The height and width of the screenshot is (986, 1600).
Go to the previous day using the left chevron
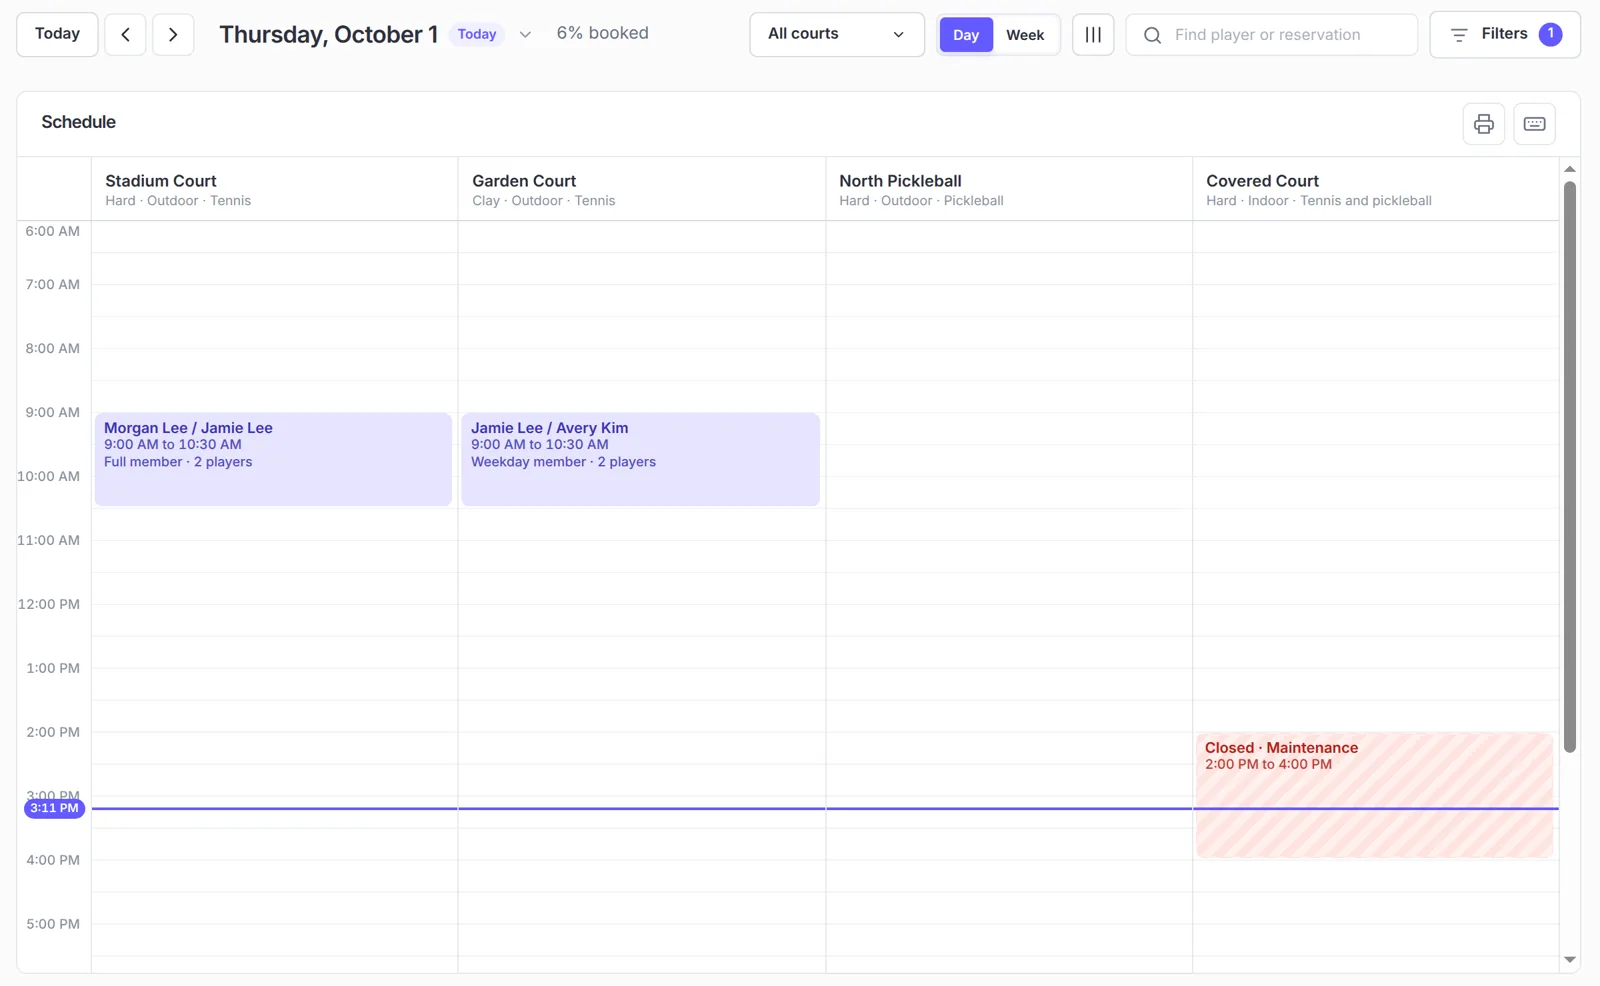(125, 35)
